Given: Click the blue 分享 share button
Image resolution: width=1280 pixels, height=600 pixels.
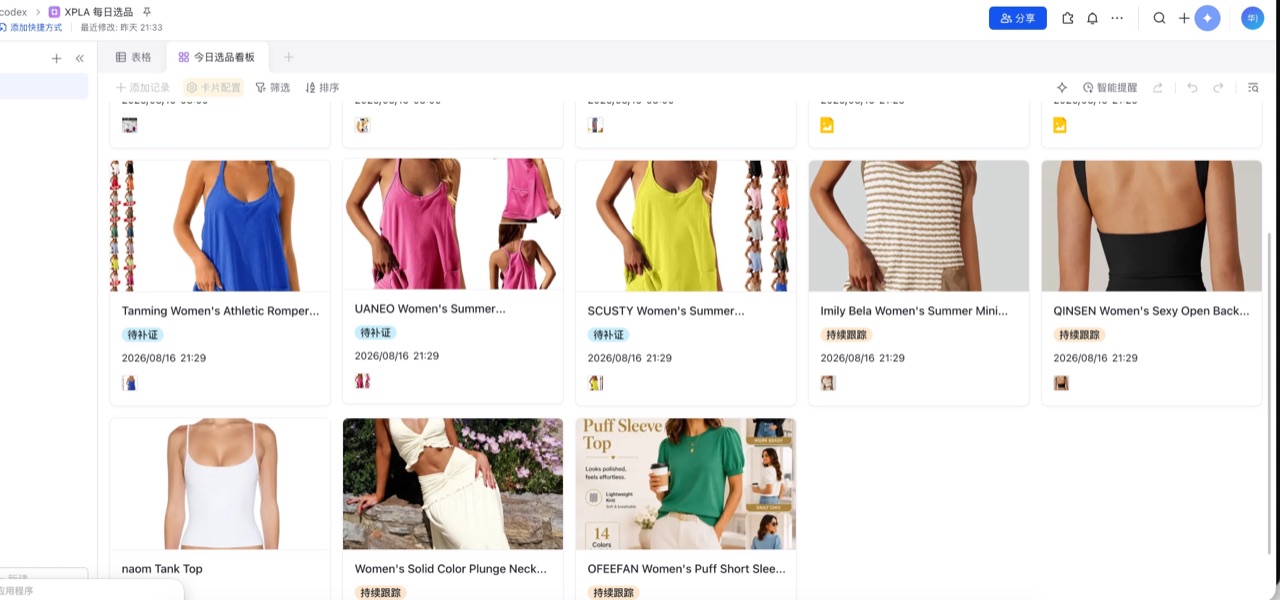Looking at the screenshot, I should pyautogui.click(x=1017, y=18).
